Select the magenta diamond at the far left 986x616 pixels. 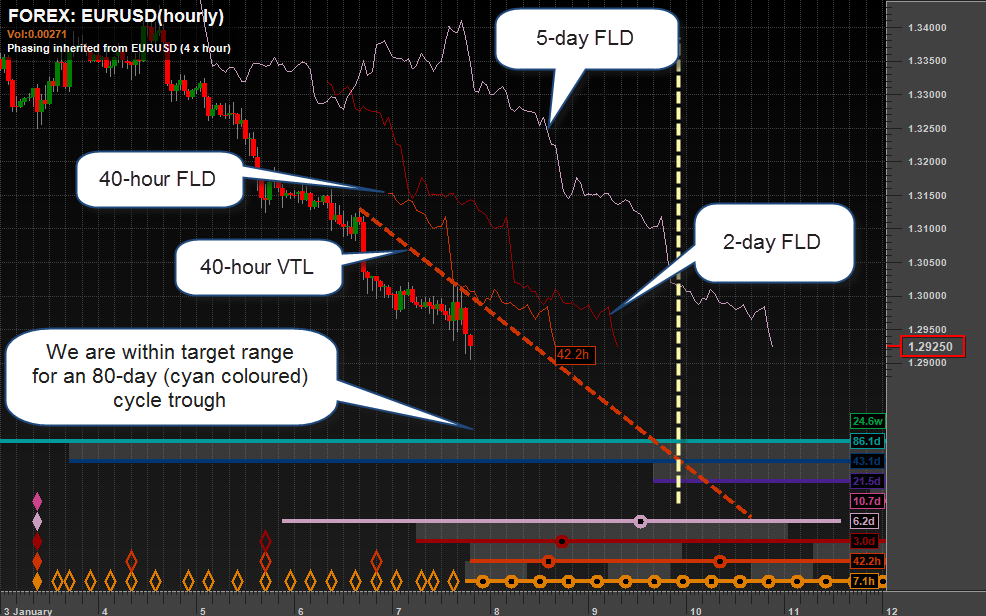(x=38, y=500)
